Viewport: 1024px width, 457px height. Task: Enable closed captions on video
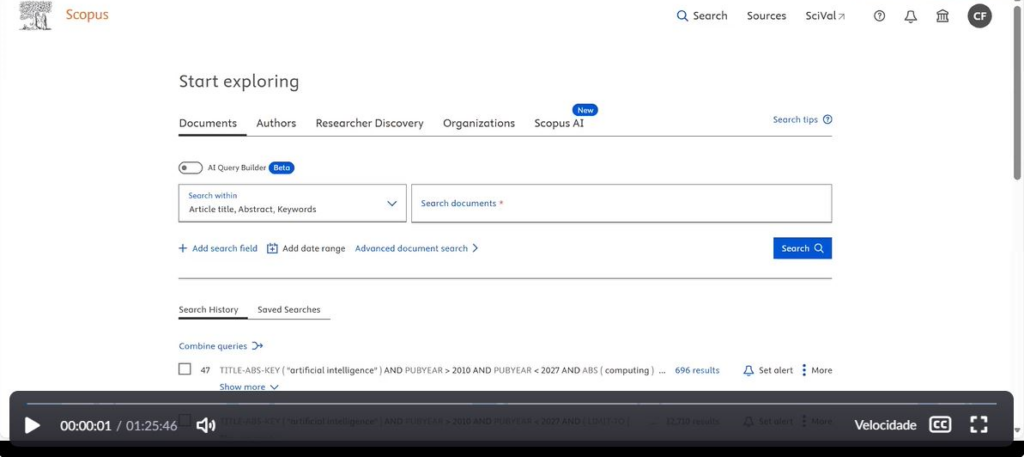click(x=939, y=425)
